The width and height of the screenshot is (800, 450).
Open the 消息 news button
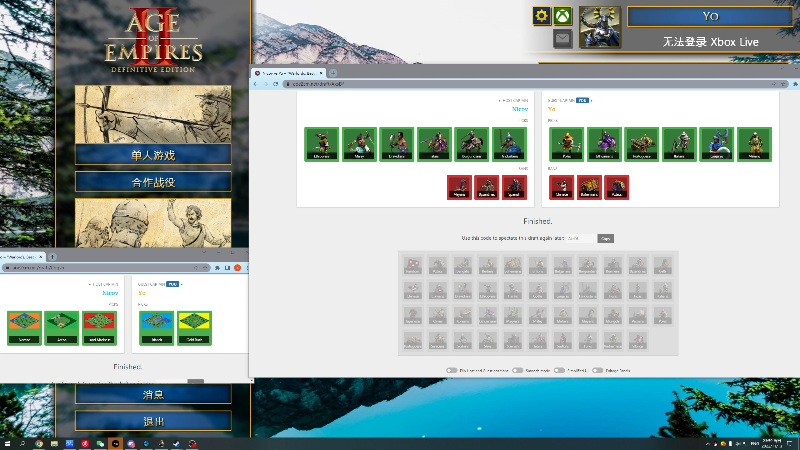tap(153, 394)
